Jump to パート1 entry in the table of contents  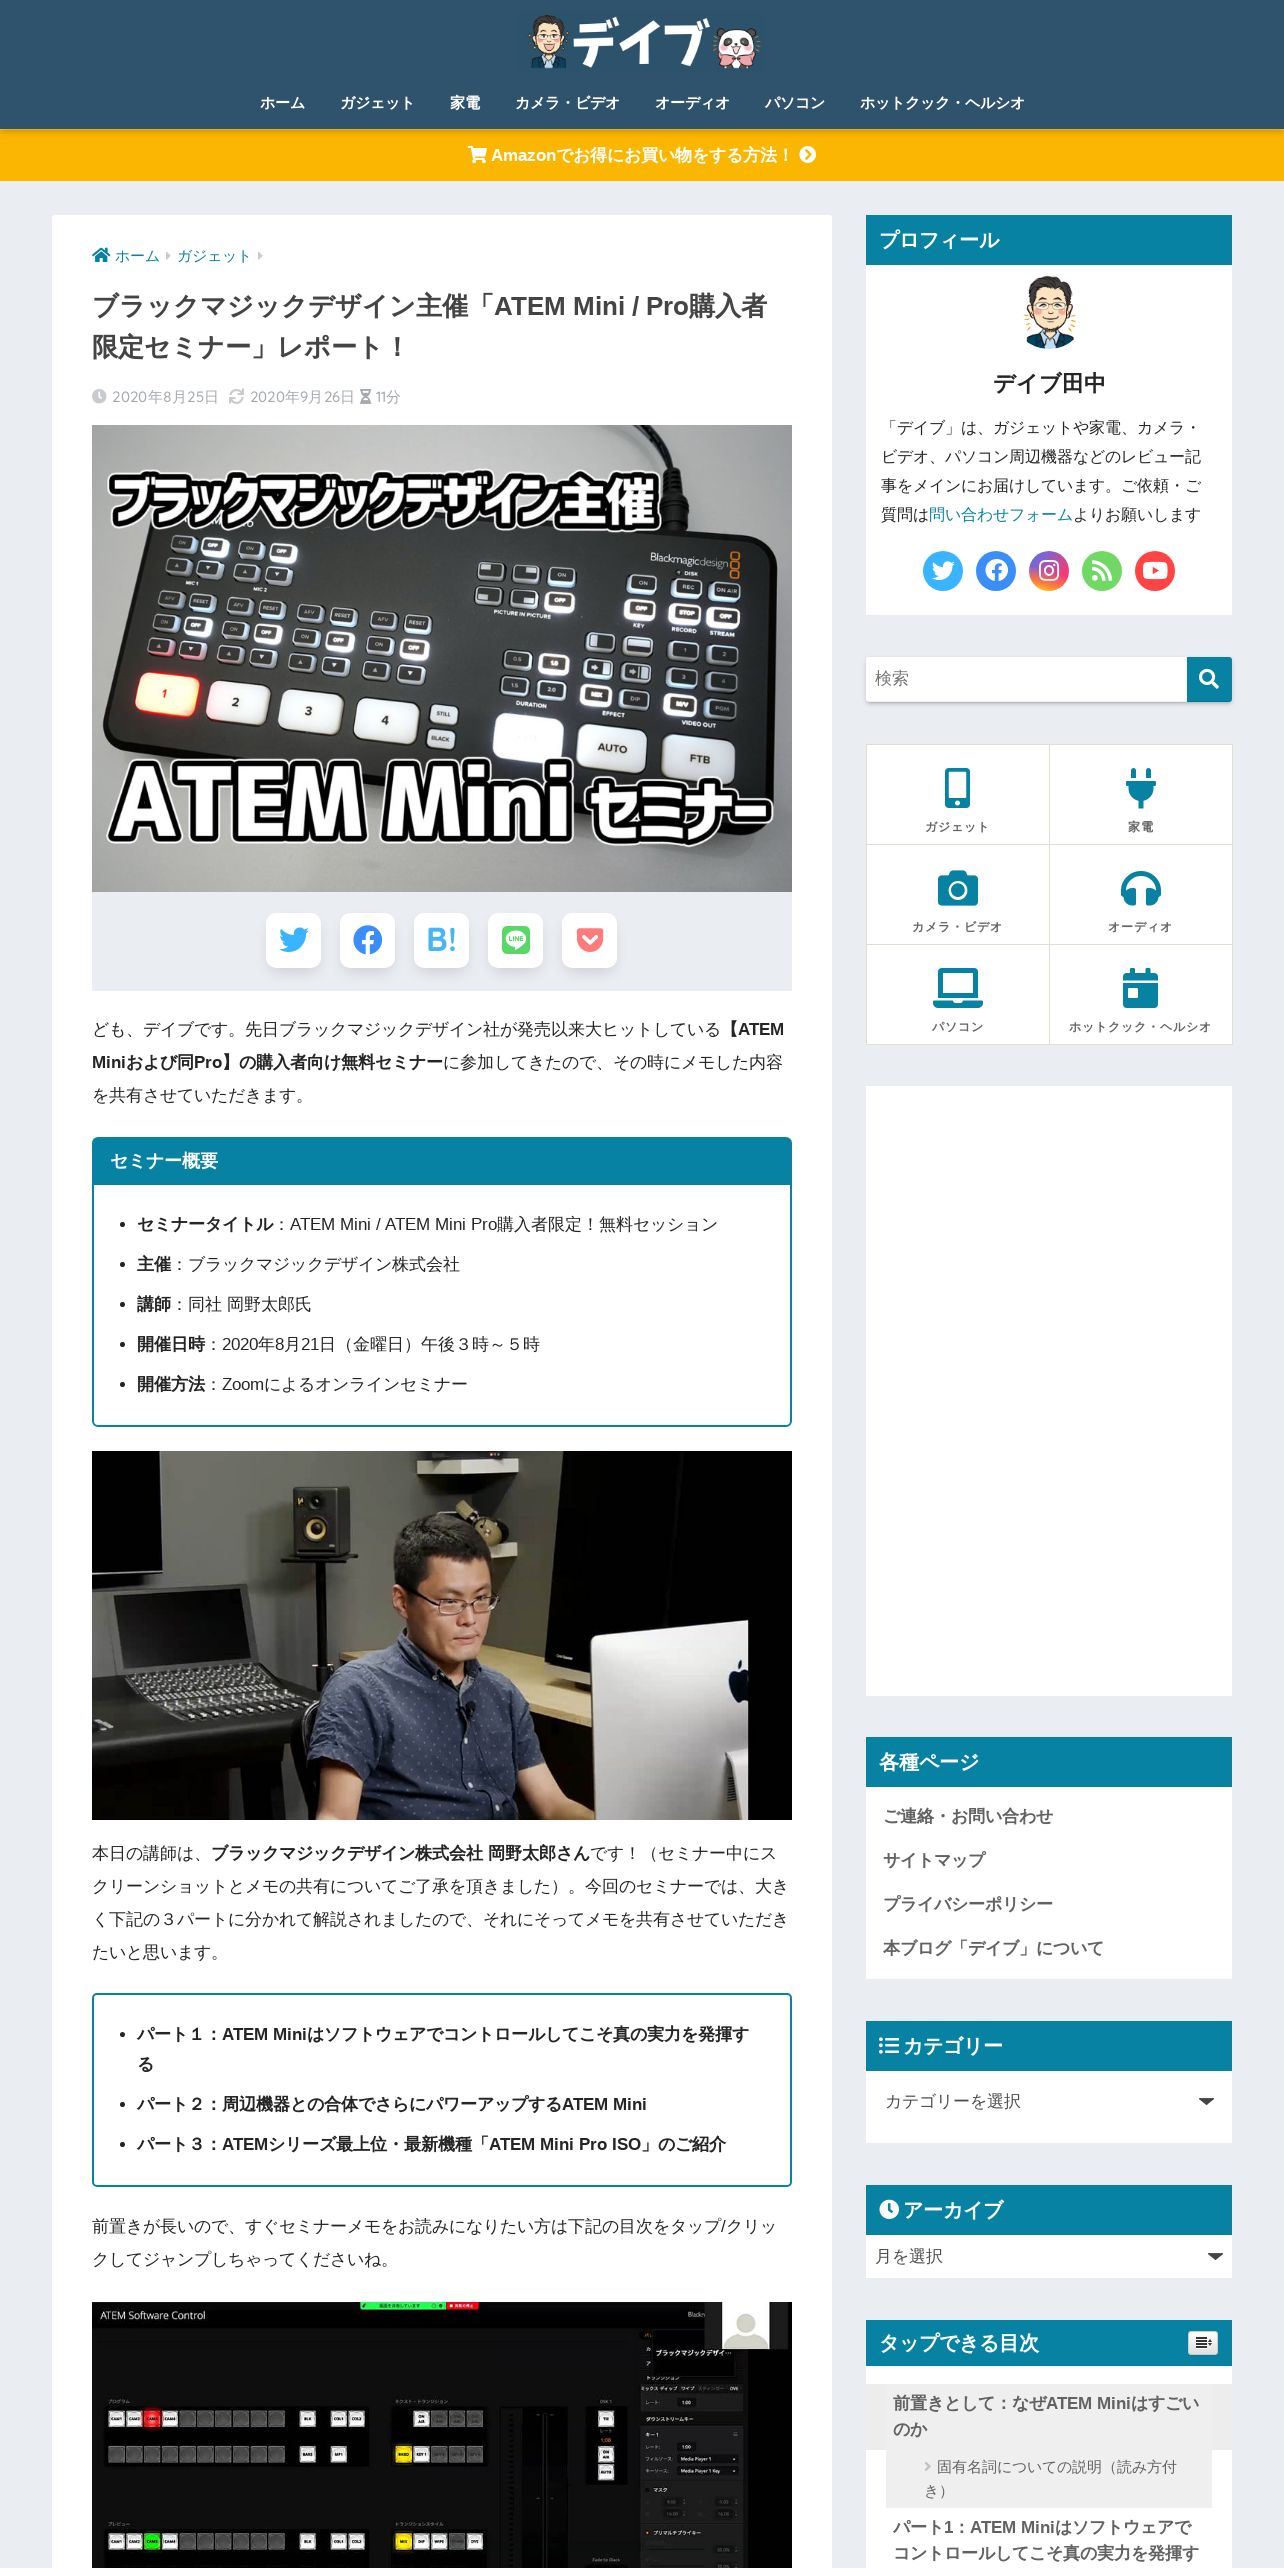(1046, 2540)
